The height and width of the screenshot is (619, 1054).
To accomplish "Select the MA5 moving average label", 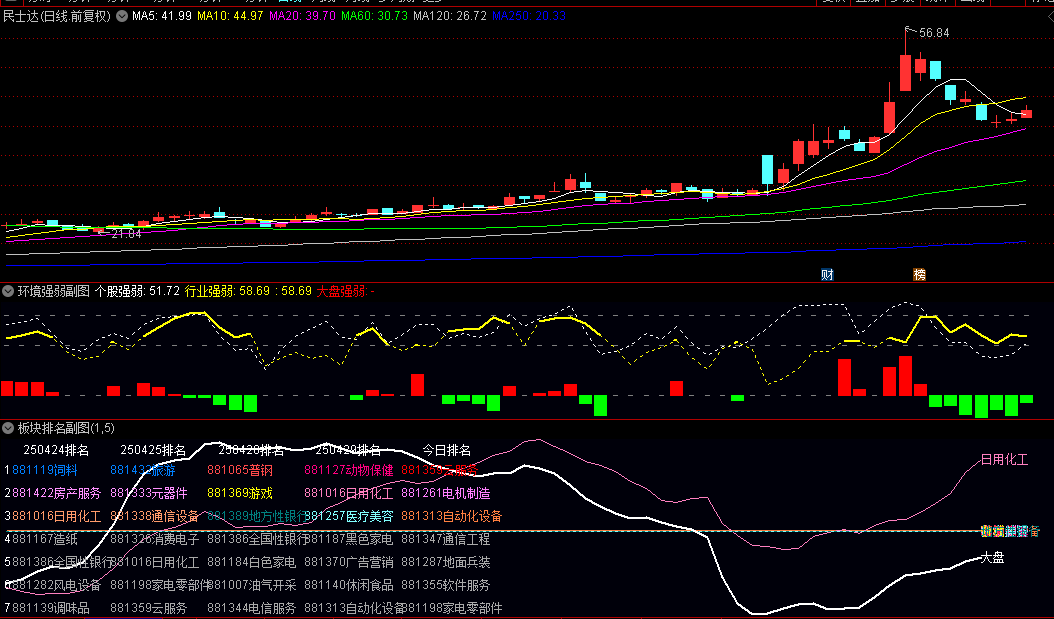I will (x=162, y=16).
